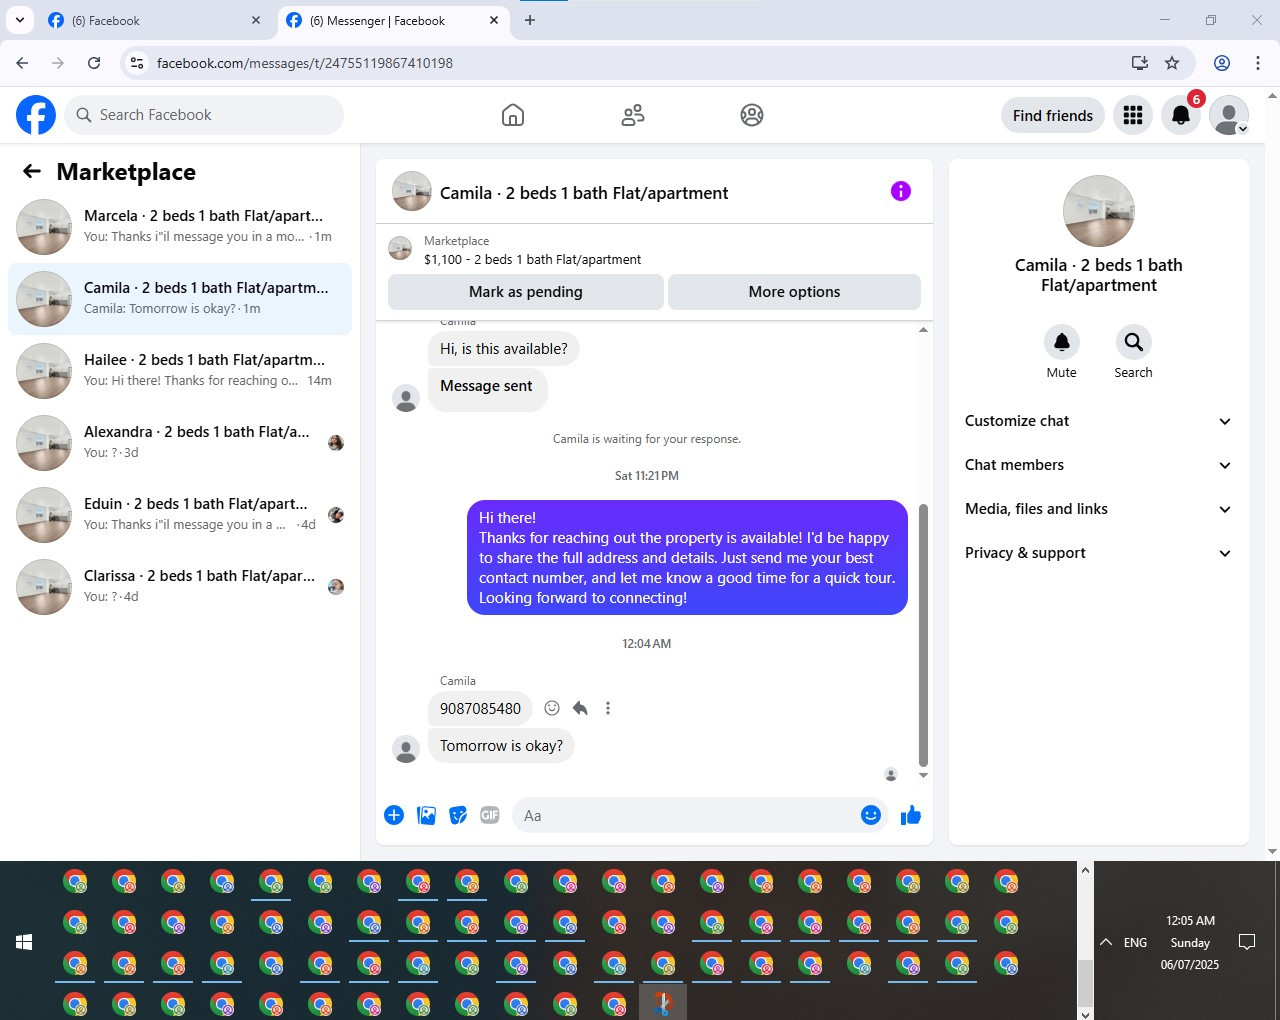Bookmark this page with star icon
1280x1020 pixels.
coord(1172,63)
